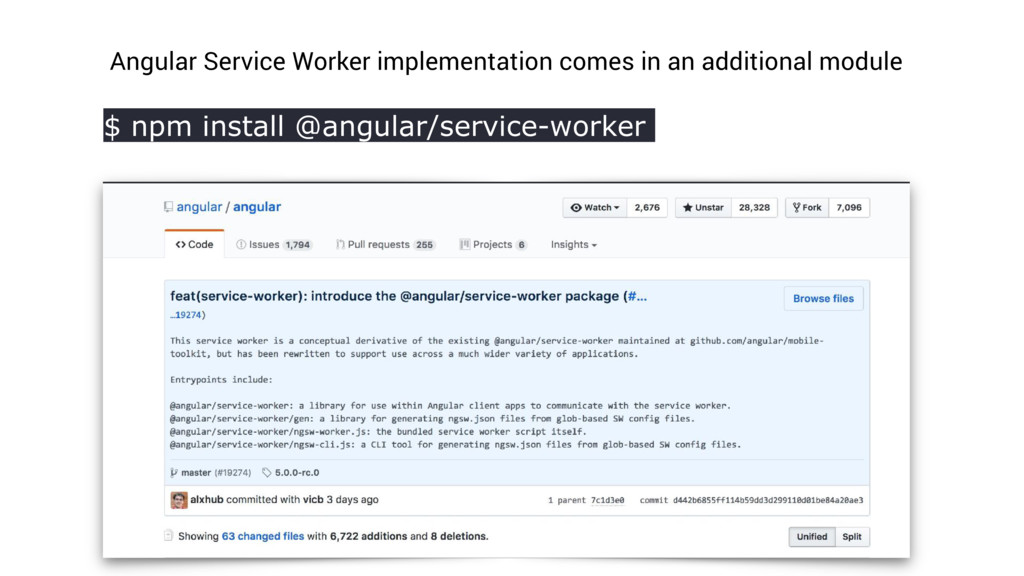Click the Fork button
This screenshot has height=576, width=1024.
[x=807, y=208]
